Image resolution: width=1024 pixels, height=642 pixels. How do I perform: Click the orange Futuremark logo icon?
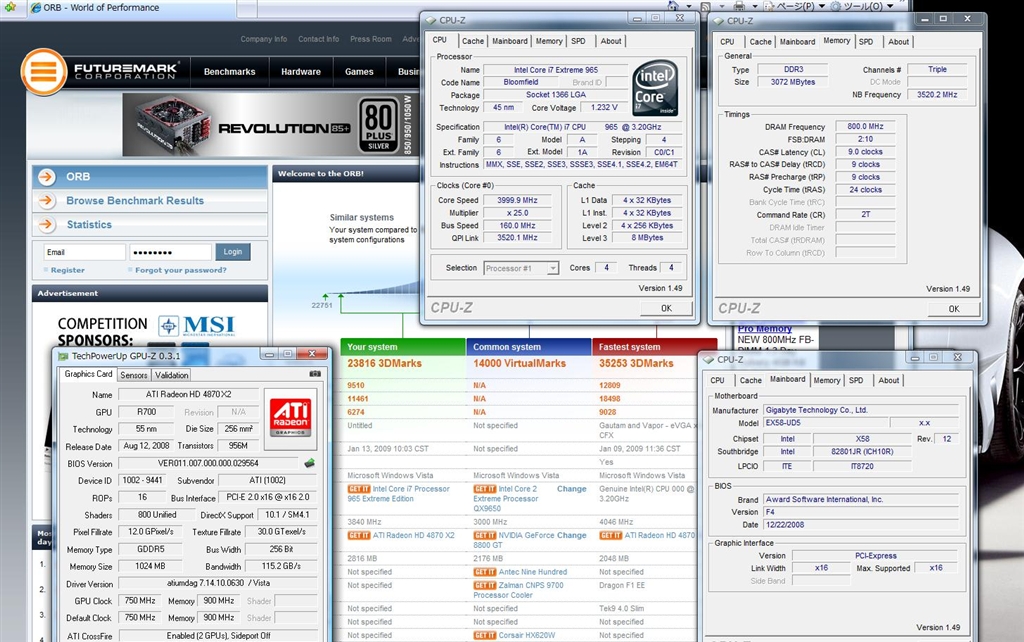tap(44, 71)
